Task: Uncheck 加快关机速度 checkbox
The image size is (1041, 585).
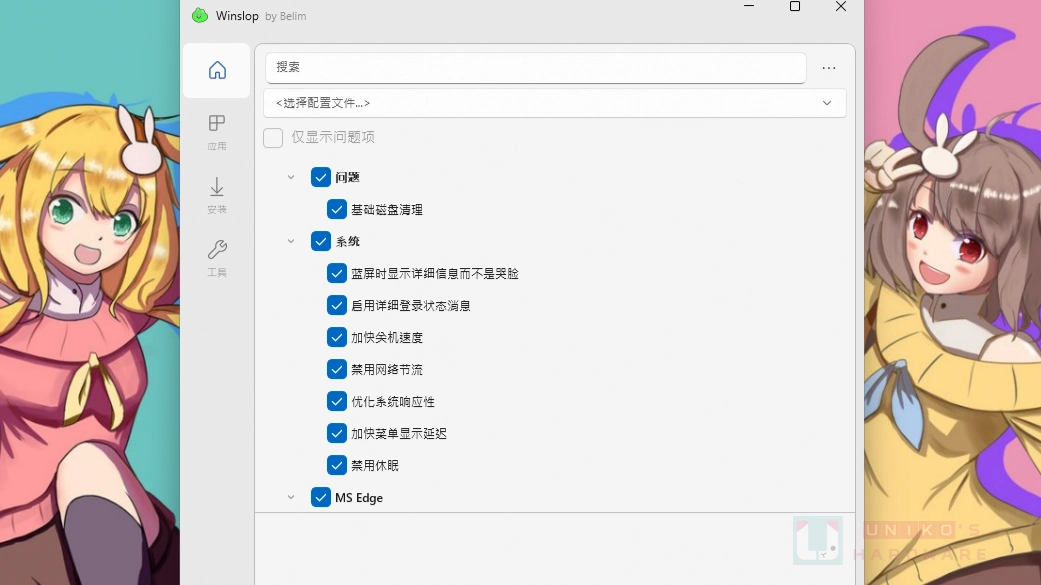Action: tap(337, 337)
